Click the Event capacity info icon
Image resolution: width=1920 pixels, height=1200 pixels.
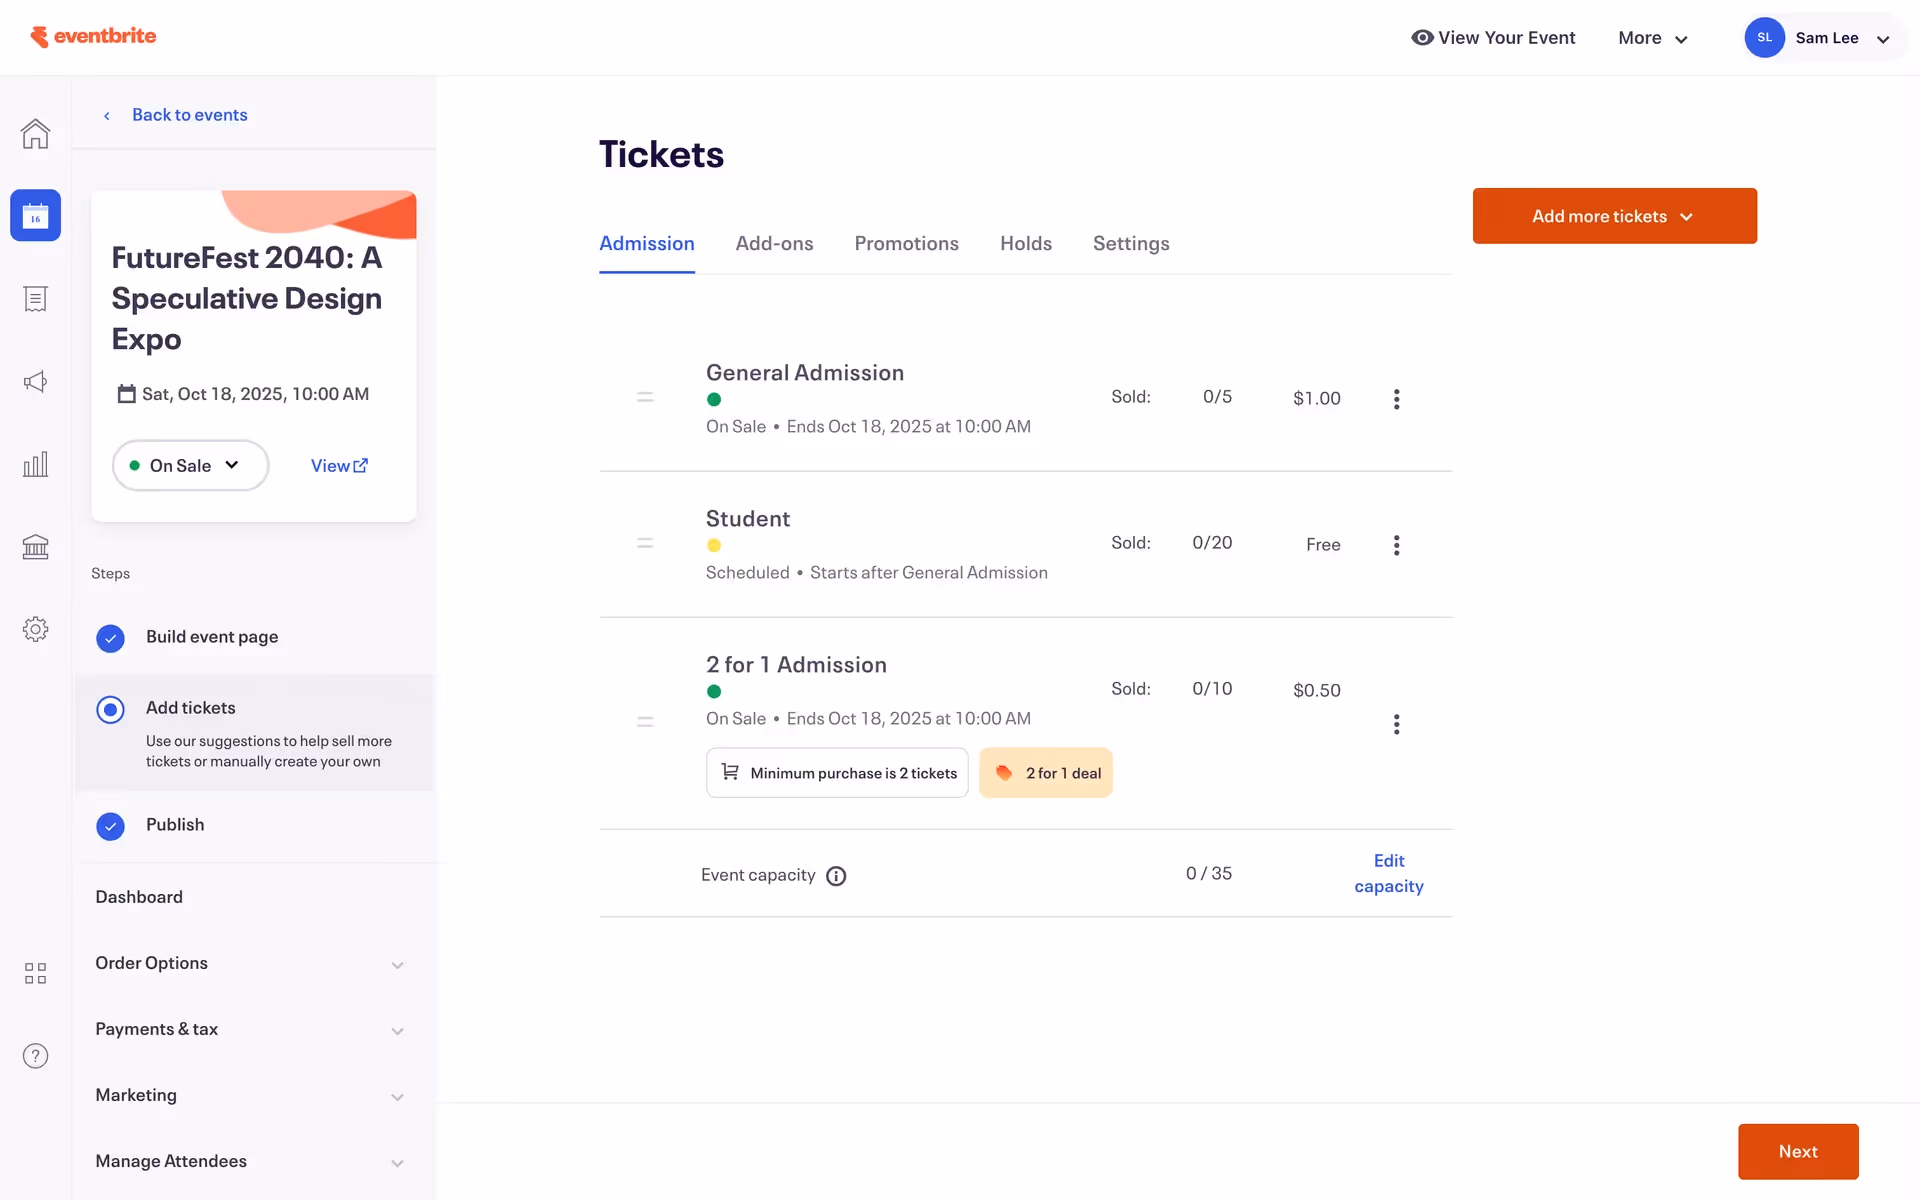[x=836, y=876]
